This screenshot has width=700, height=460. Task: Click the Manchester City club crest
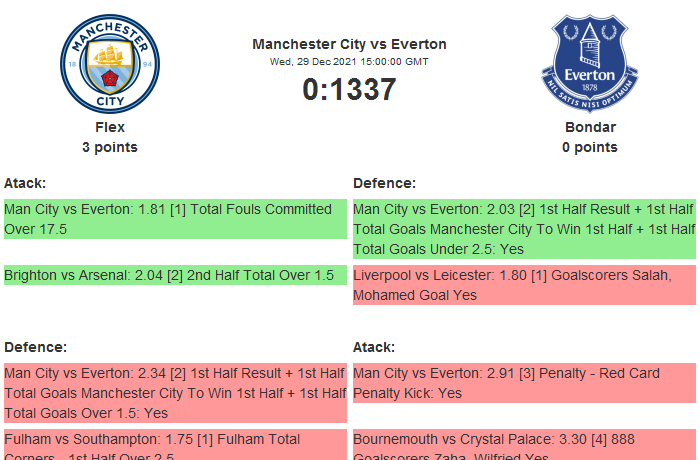point(110,62)
